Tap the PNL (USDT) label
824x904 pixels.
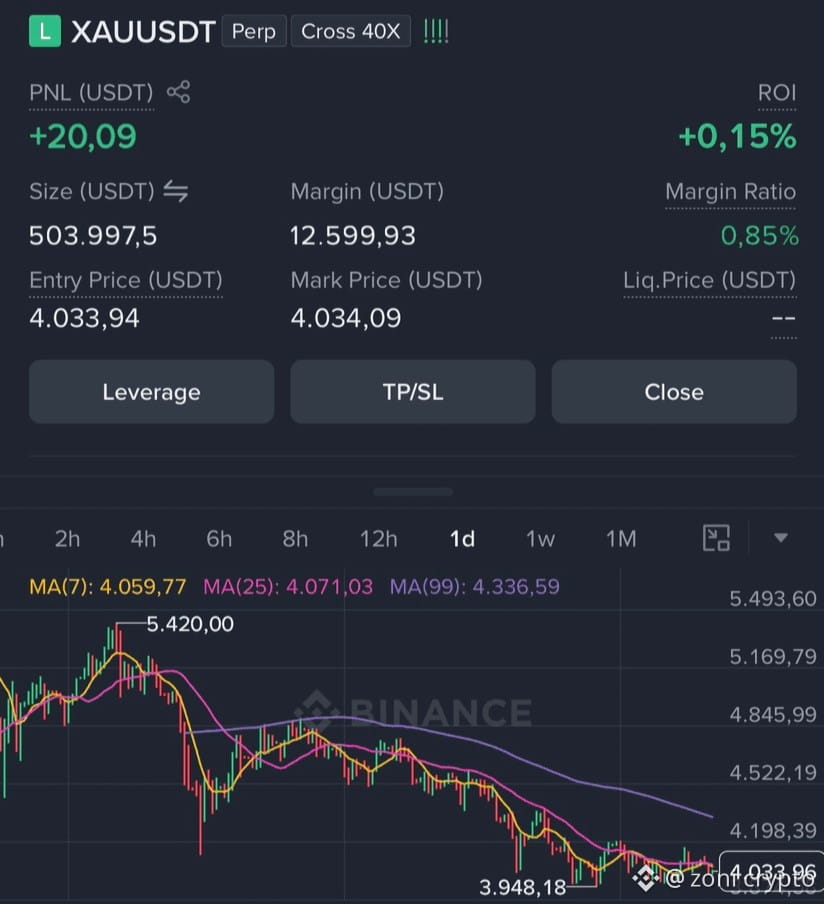91,93
